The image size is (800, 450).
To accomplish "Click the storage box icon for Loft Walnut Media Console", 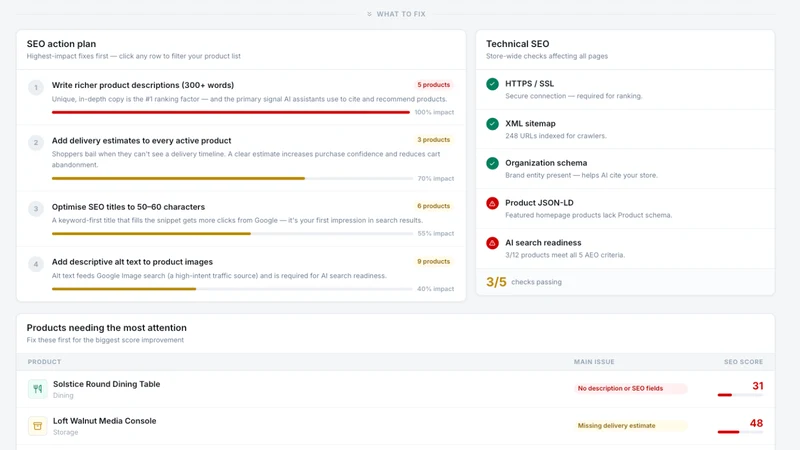I will [x=37, y=426].
